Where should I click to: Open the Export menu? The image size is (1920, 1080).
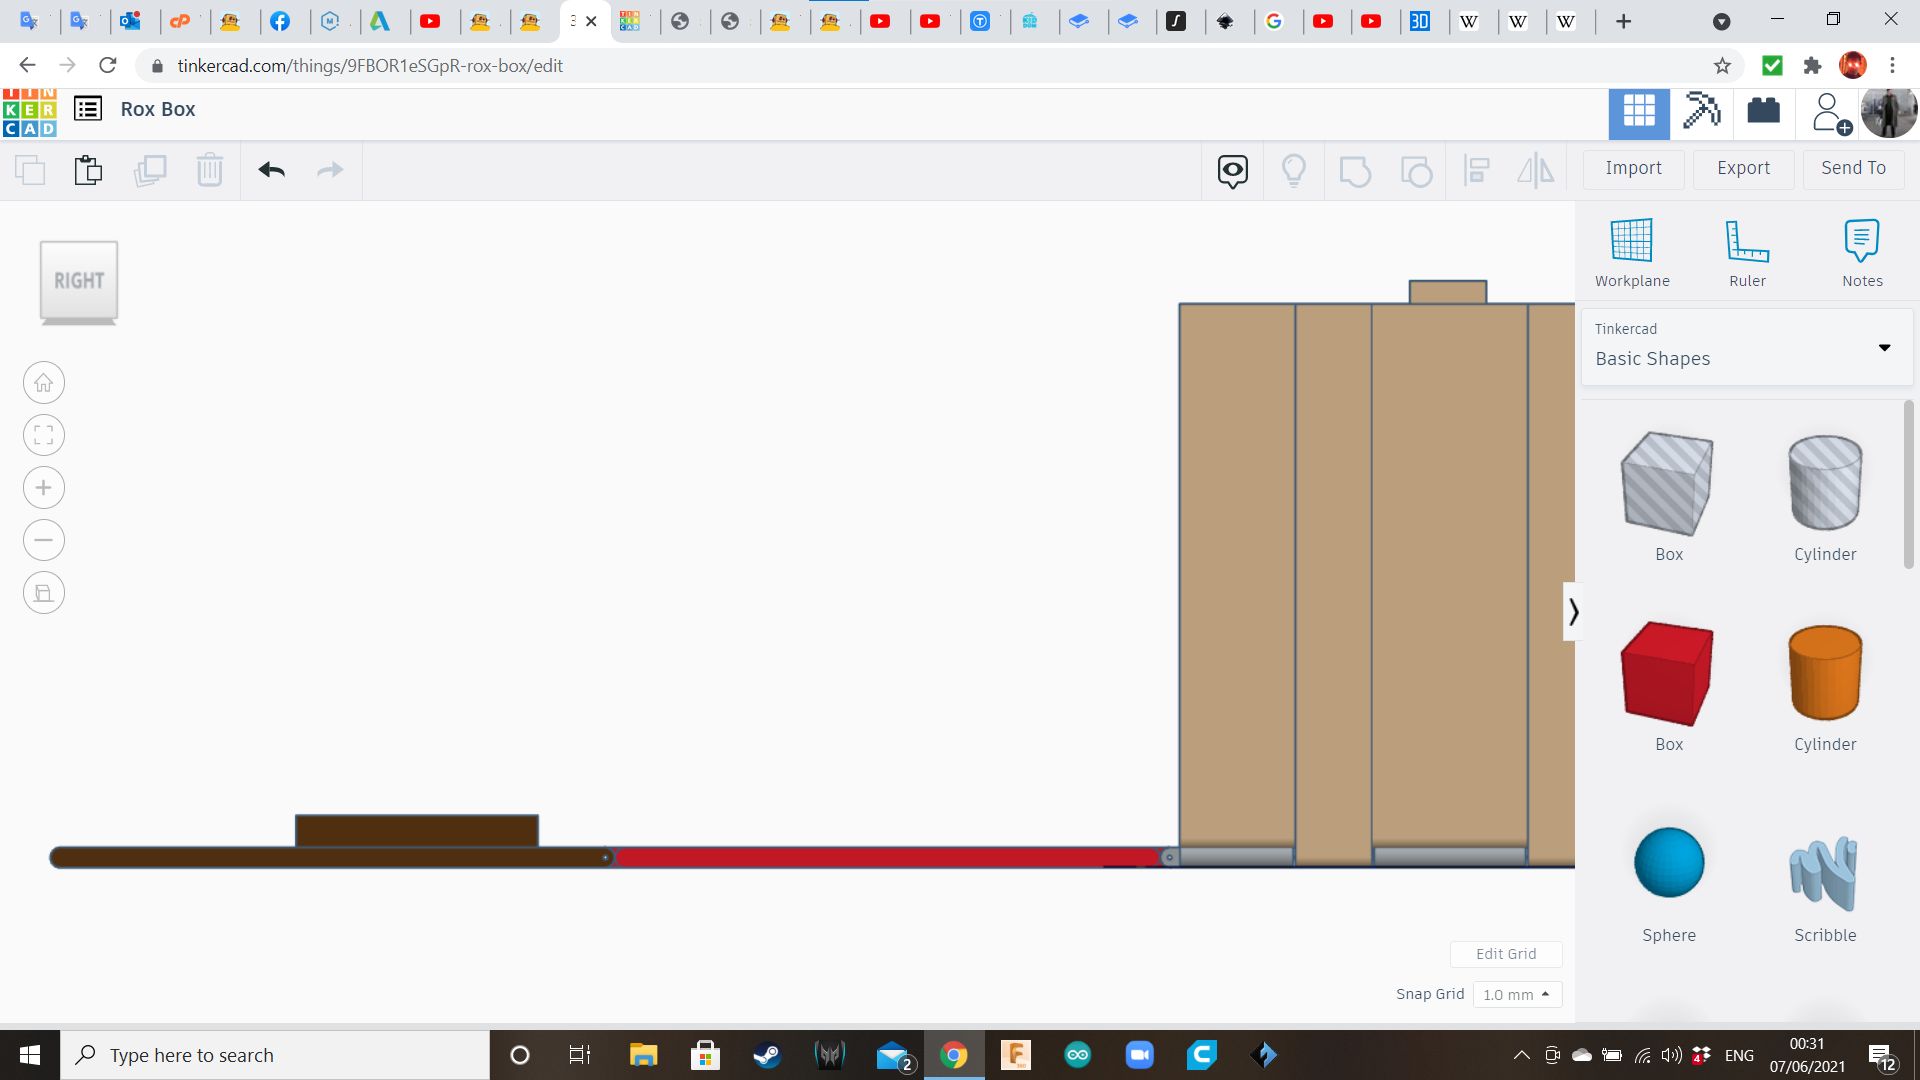pos(1743,168)
